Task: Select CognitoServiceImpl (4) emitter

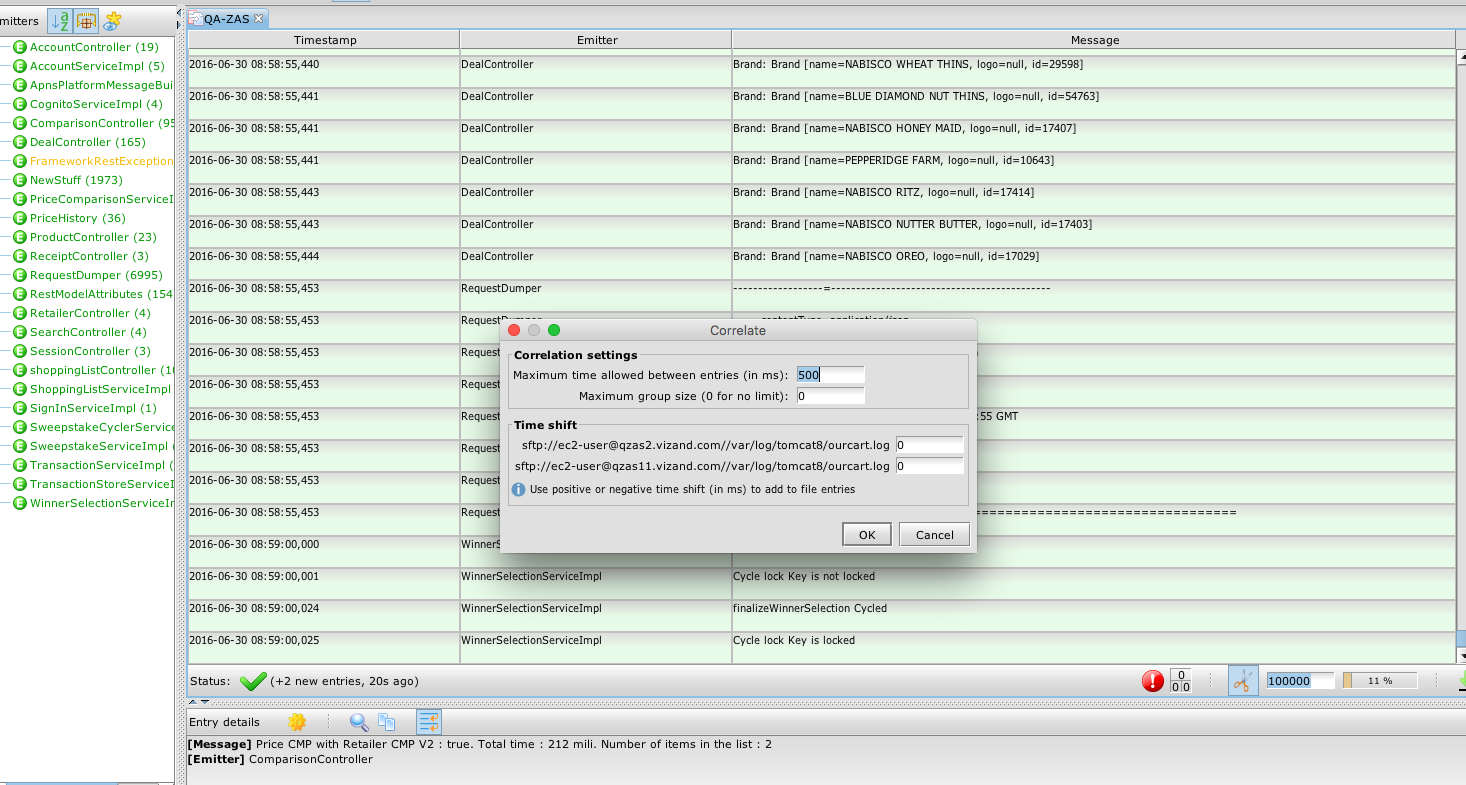Action: 96,104
